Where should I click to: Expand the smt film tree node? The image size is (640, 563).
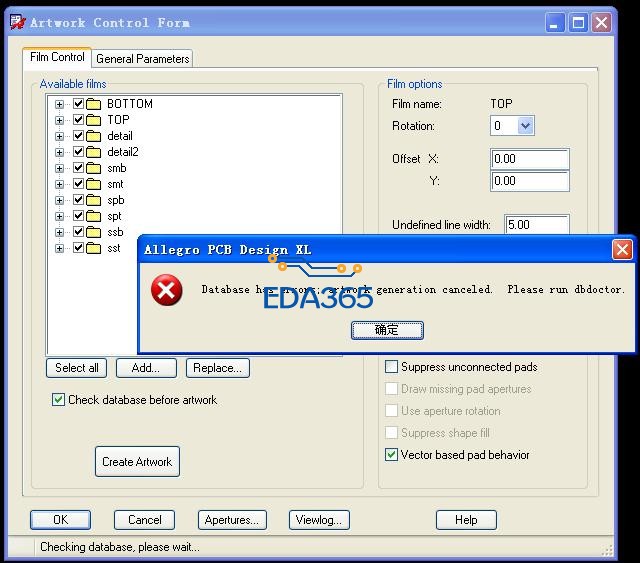(60, 185)
